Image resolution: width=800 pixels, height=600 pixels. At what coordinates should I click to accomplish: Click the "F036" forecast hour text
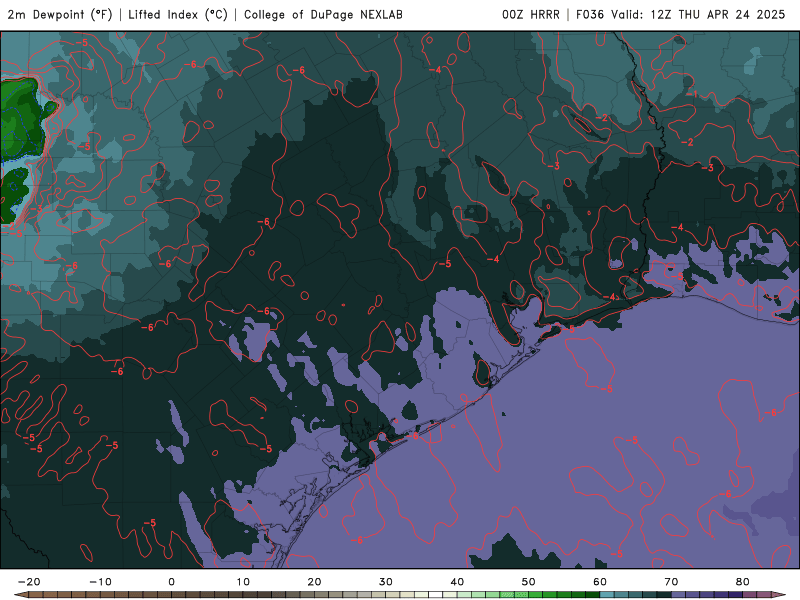point(590,15)
